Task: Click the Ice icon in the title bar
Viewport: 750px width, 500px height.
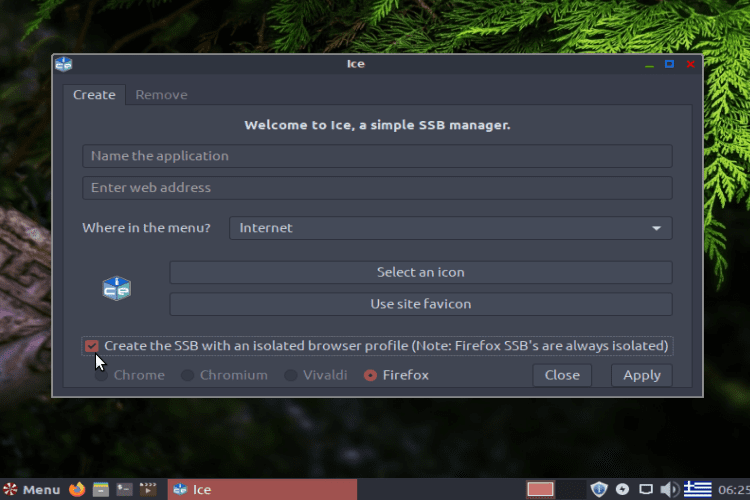Action: 63,64
